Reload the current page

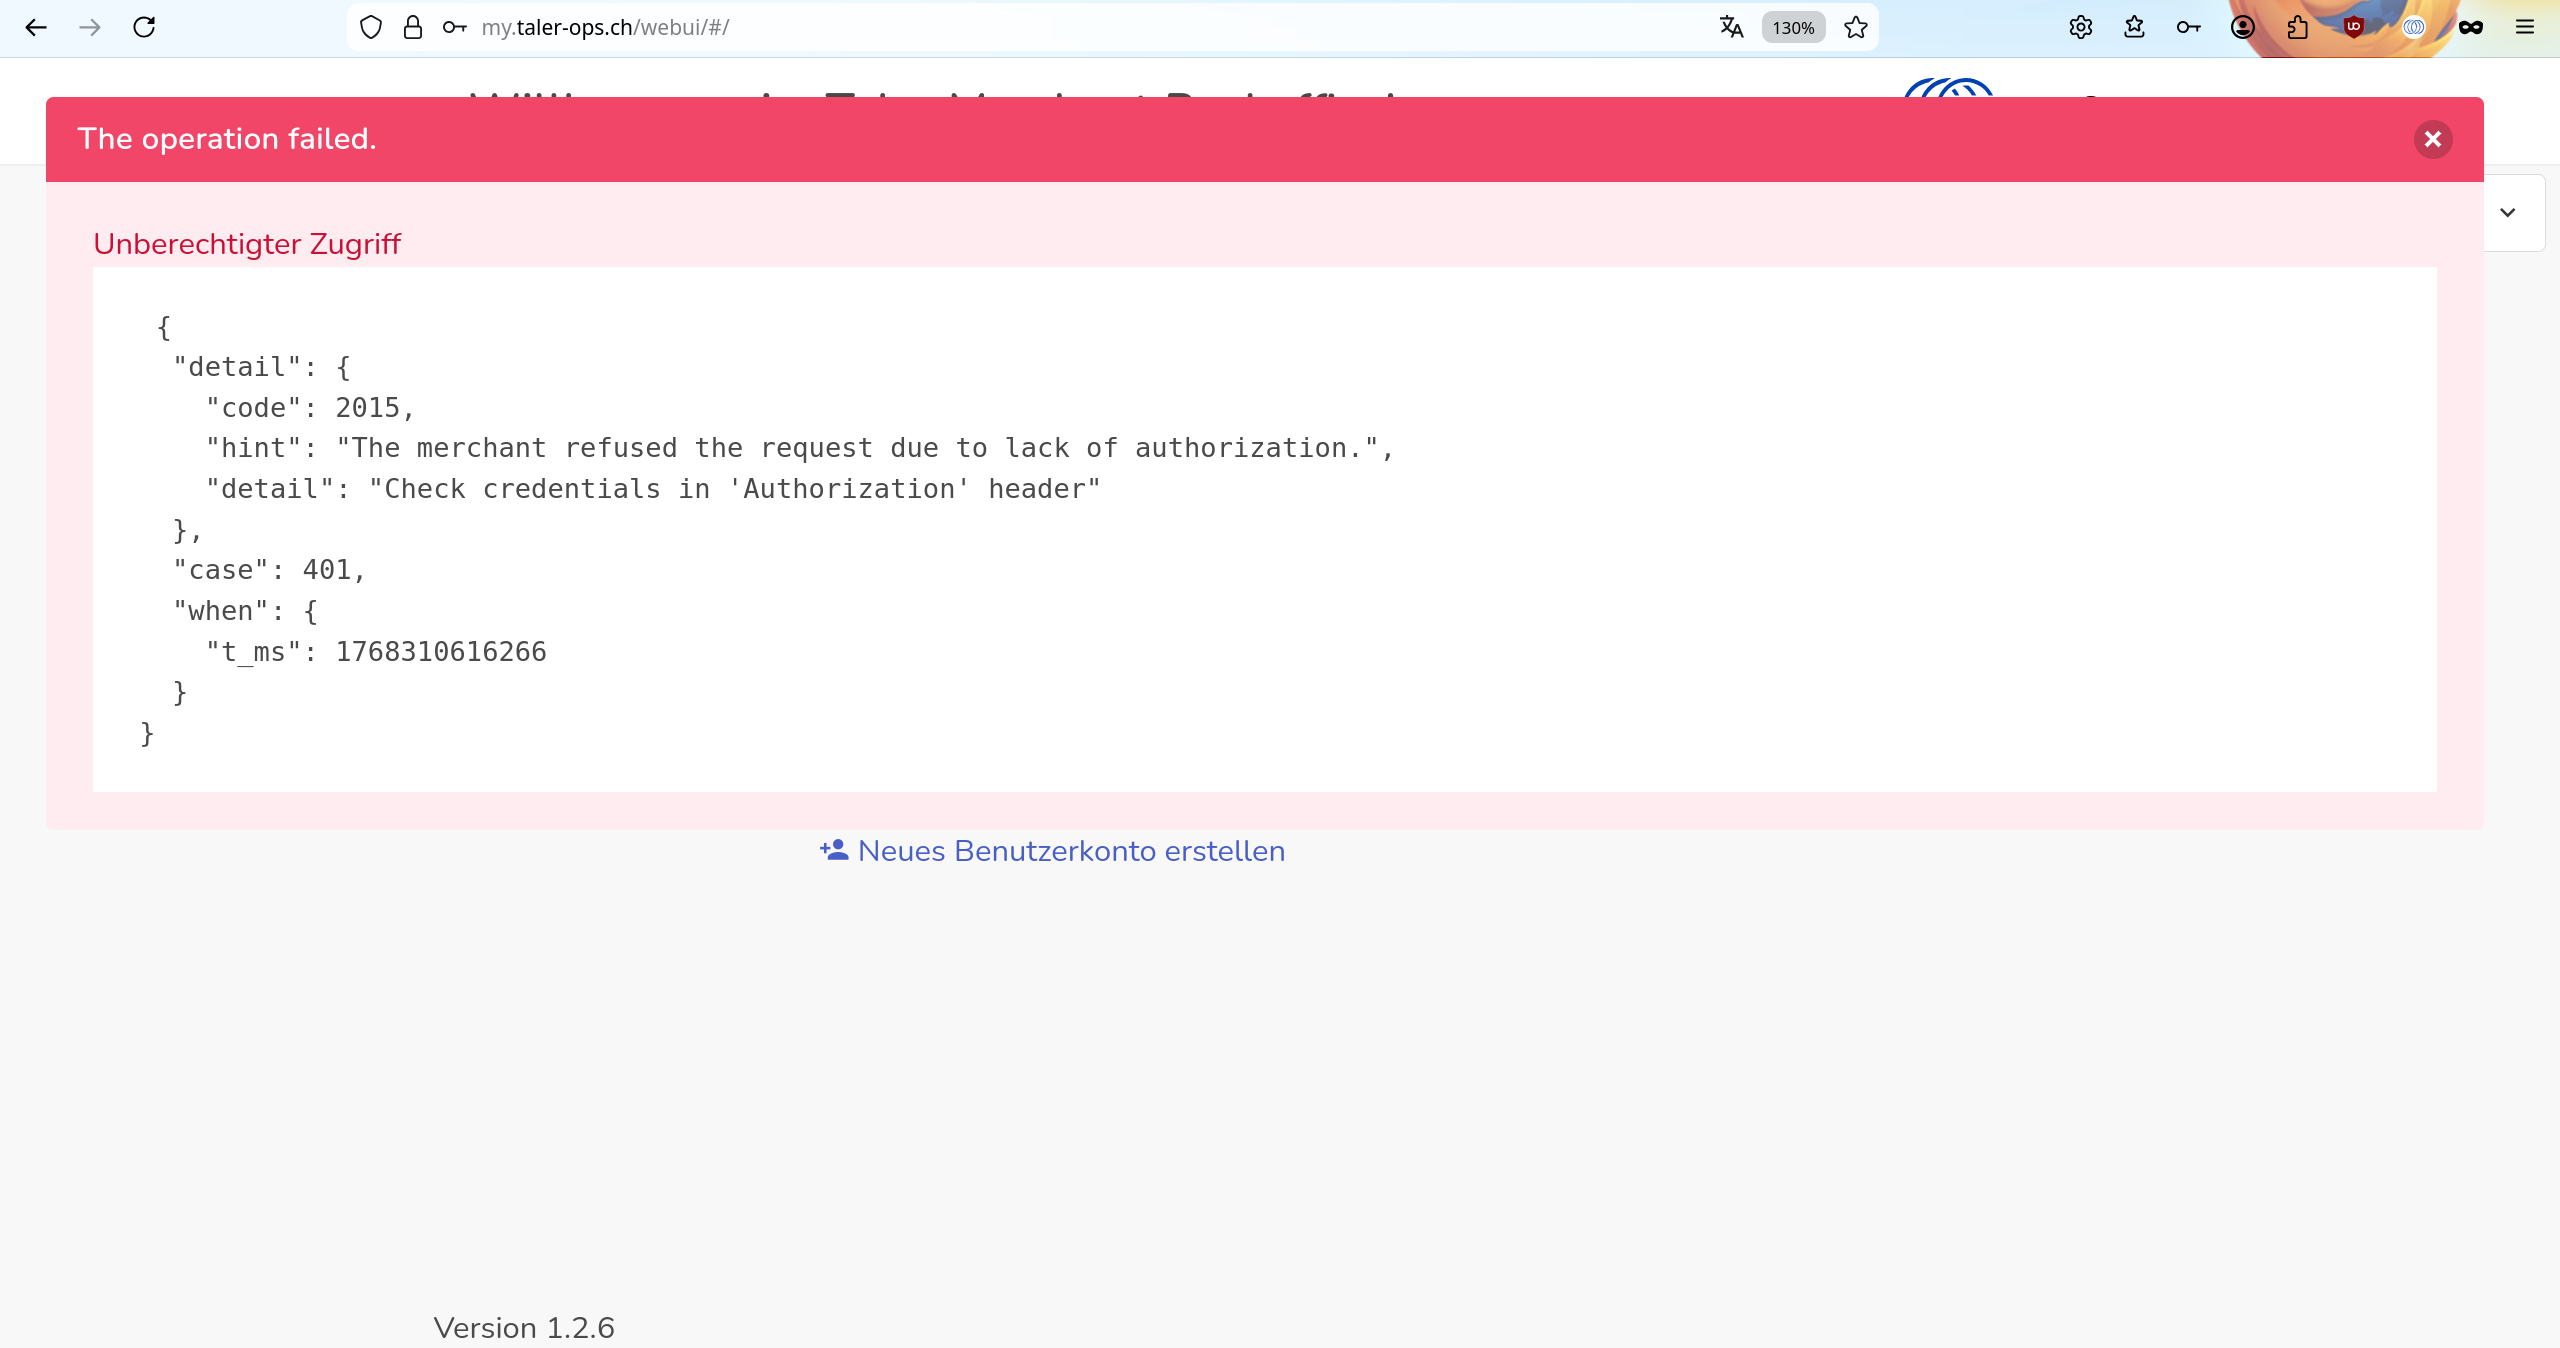[x=144, y=27]
